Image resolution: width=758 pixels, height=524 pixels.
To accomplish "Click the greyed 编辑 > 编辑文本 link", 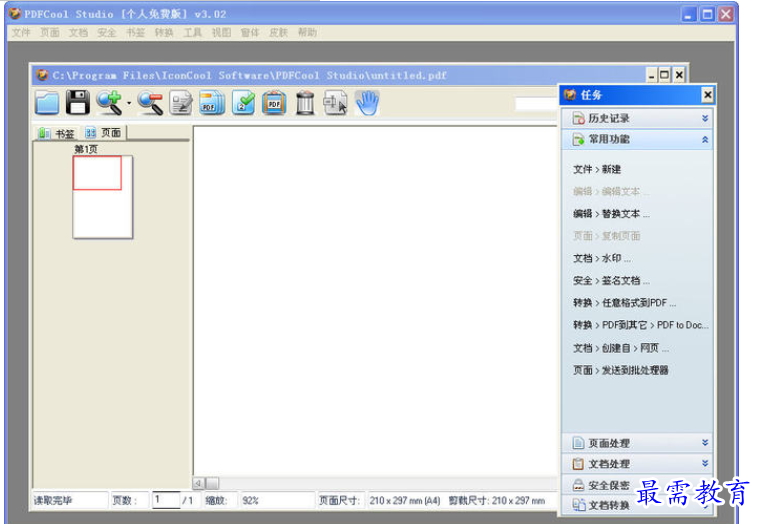I will coord(611,191).
